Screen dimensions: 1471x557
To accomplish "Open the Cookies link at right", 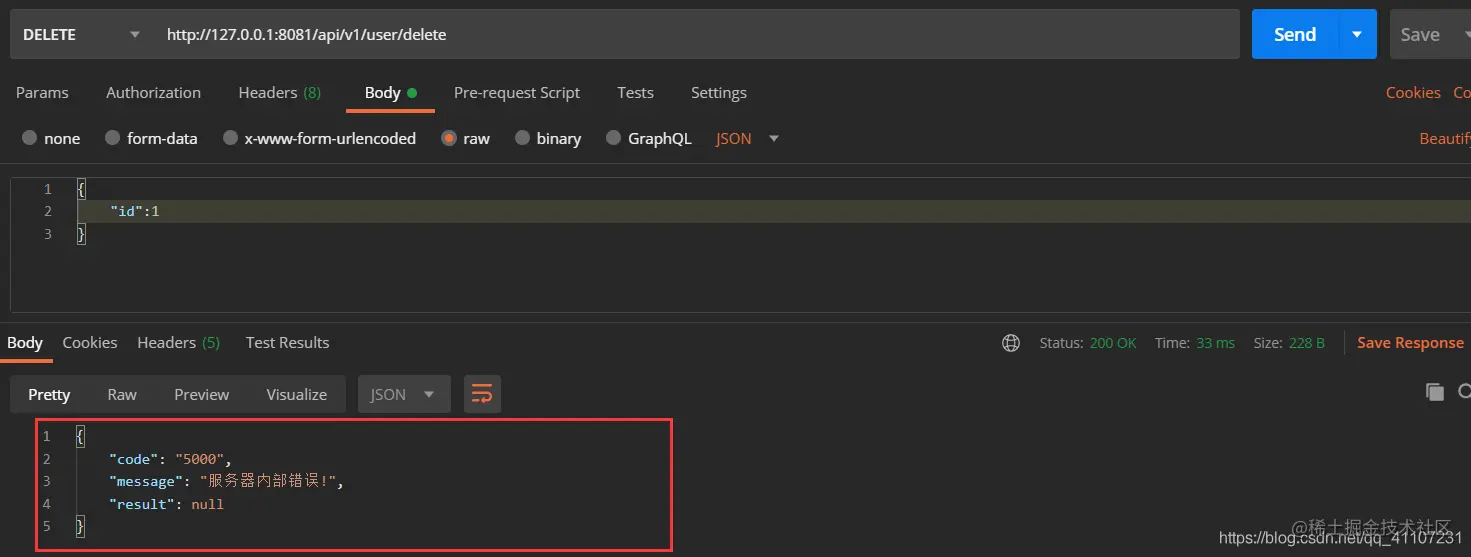I will 1412,92.
